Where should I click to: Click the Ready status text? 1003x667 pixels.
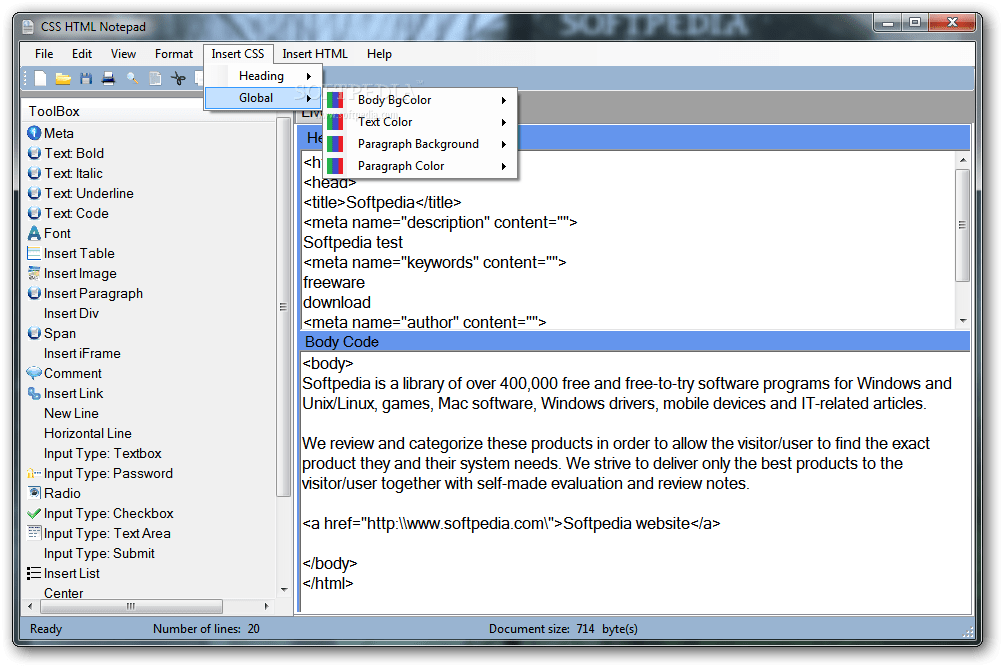click(46, 629)
